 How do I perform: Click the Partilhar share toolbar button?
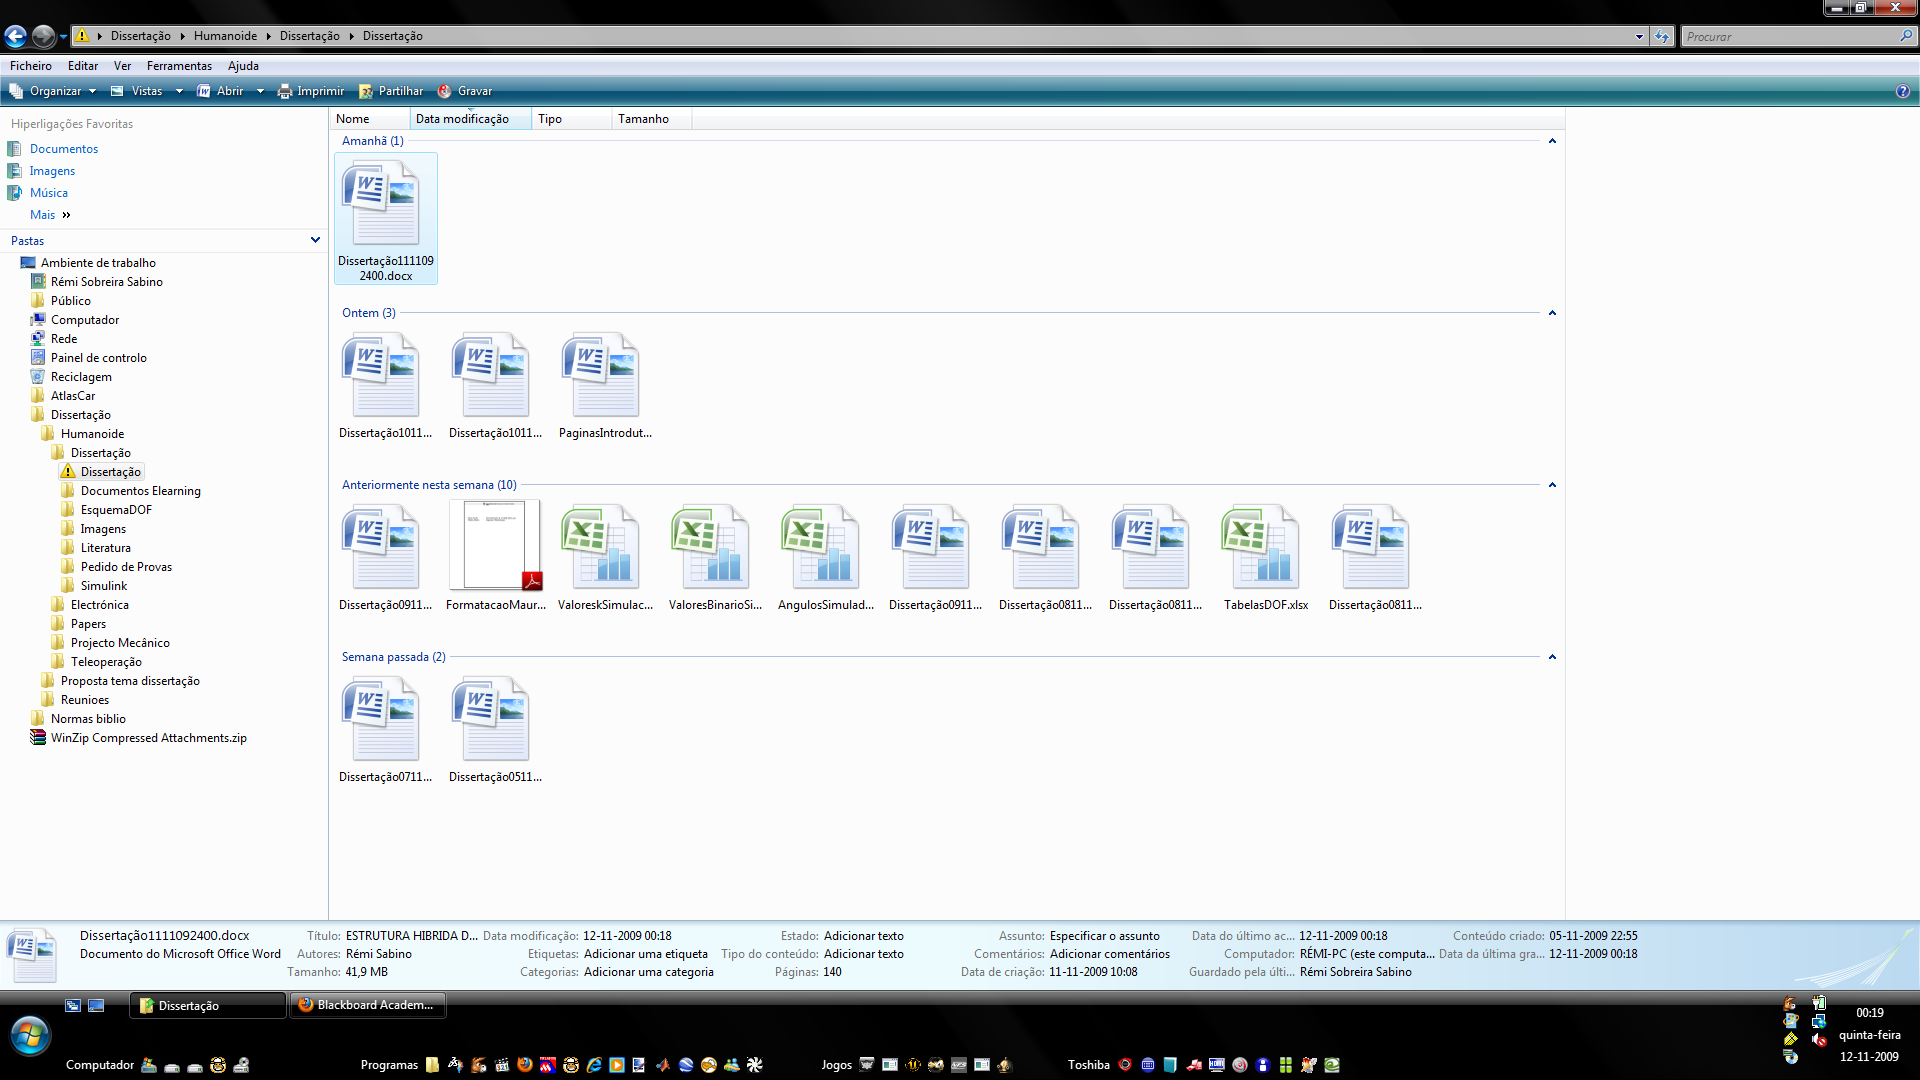point(391,91)
